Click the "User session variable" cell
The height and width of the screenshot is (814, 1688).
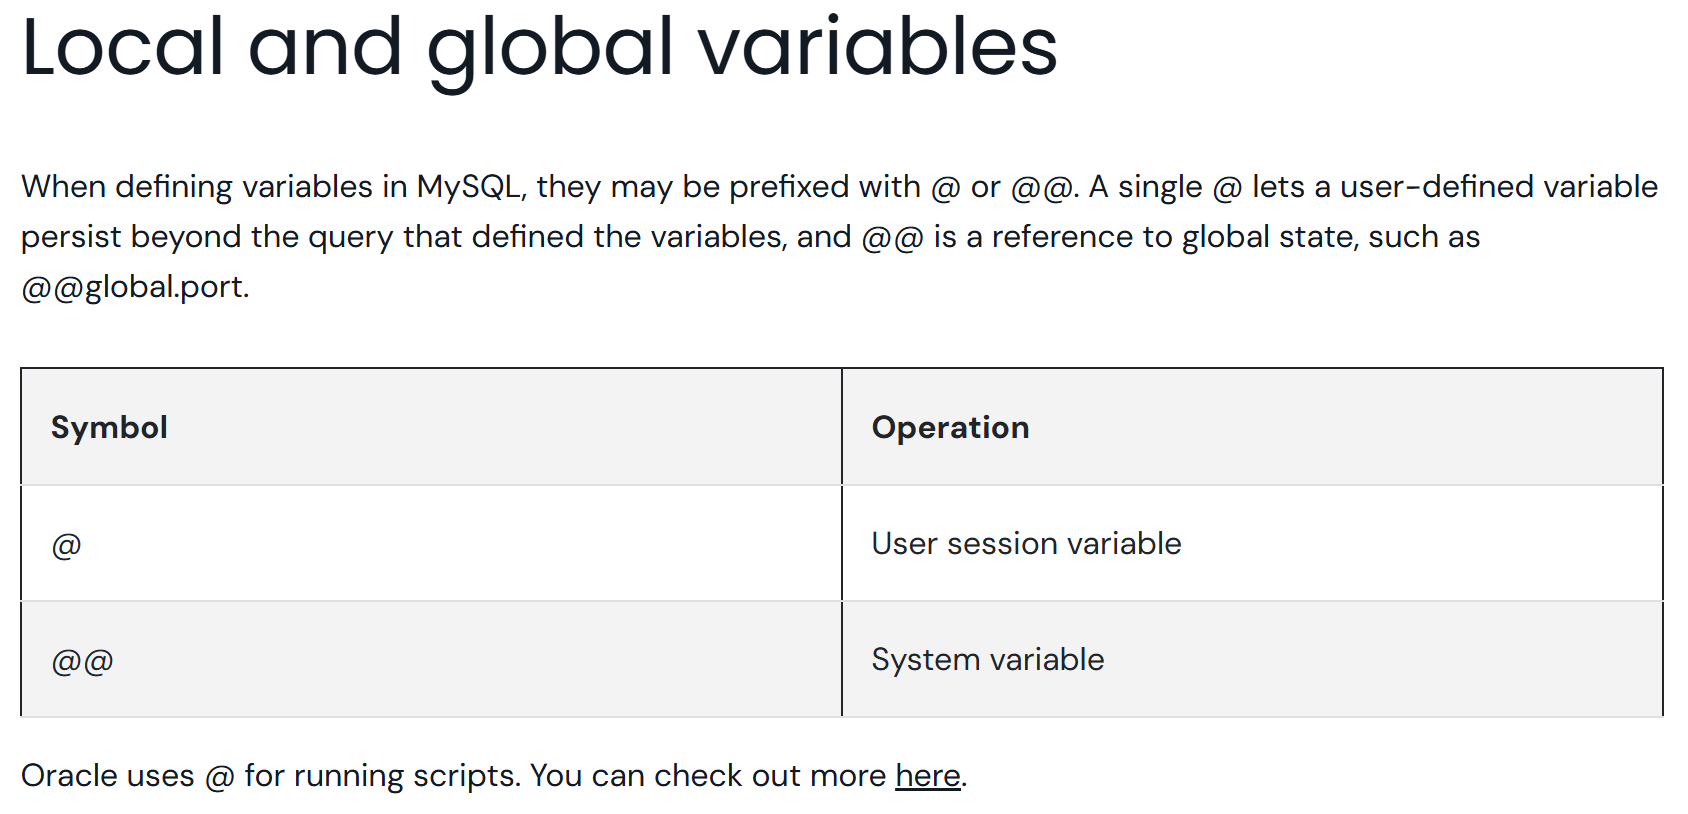[1026, 544]
